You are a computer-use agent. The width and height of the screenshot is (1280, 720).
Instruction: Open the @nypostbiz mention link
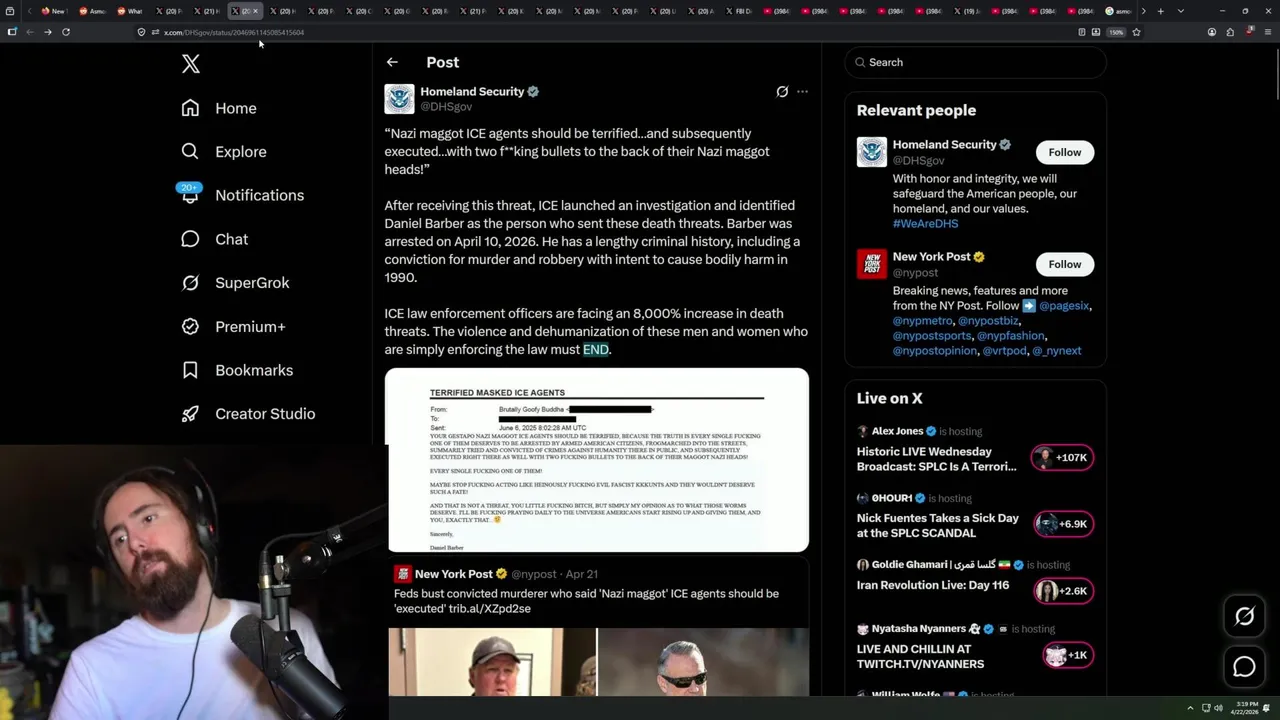pos(988,321)
